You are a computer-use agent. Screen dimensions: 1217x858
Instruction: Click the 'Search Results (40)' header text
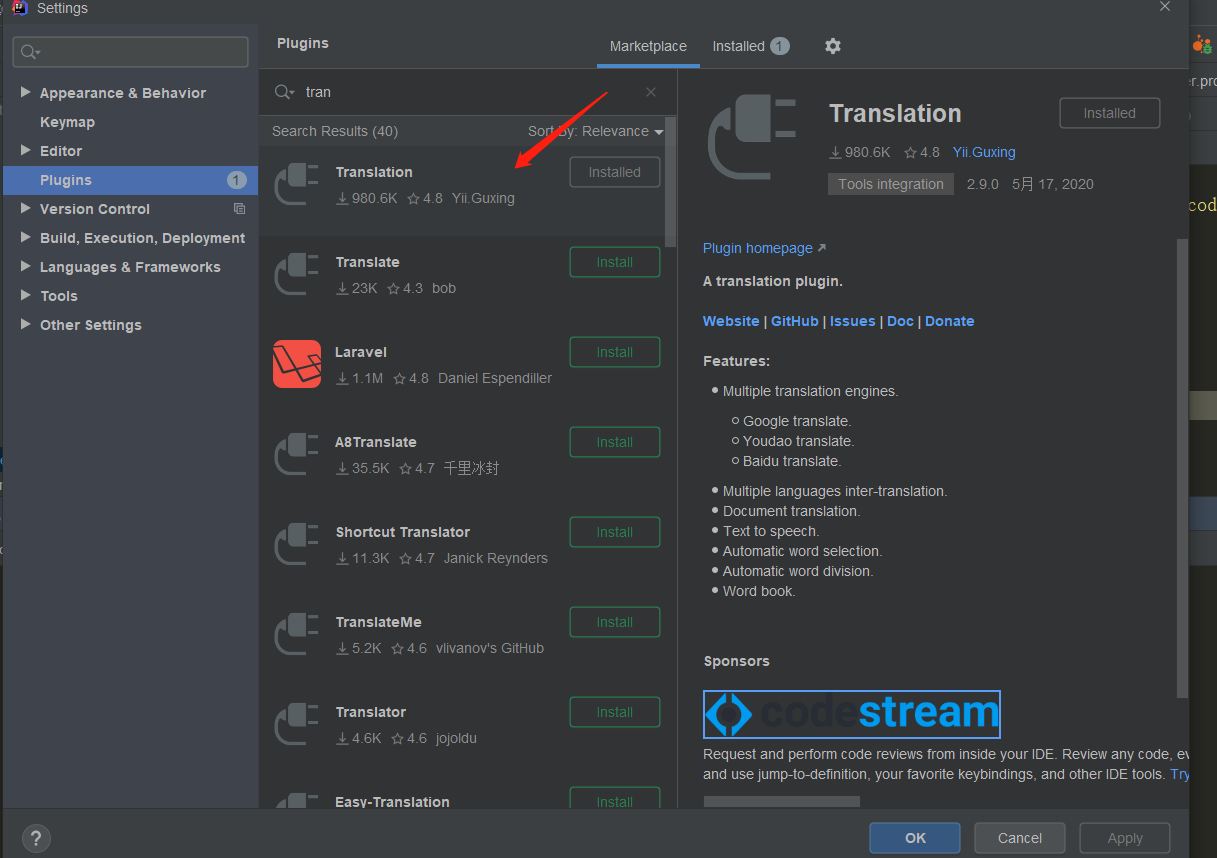click(x=335, y=131)
